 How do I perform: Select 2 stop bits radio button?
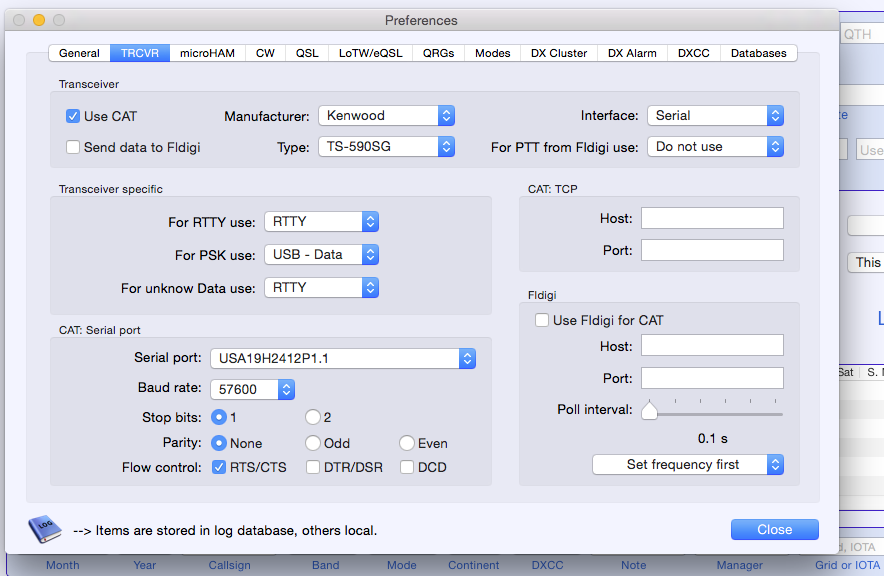[313, 417]
